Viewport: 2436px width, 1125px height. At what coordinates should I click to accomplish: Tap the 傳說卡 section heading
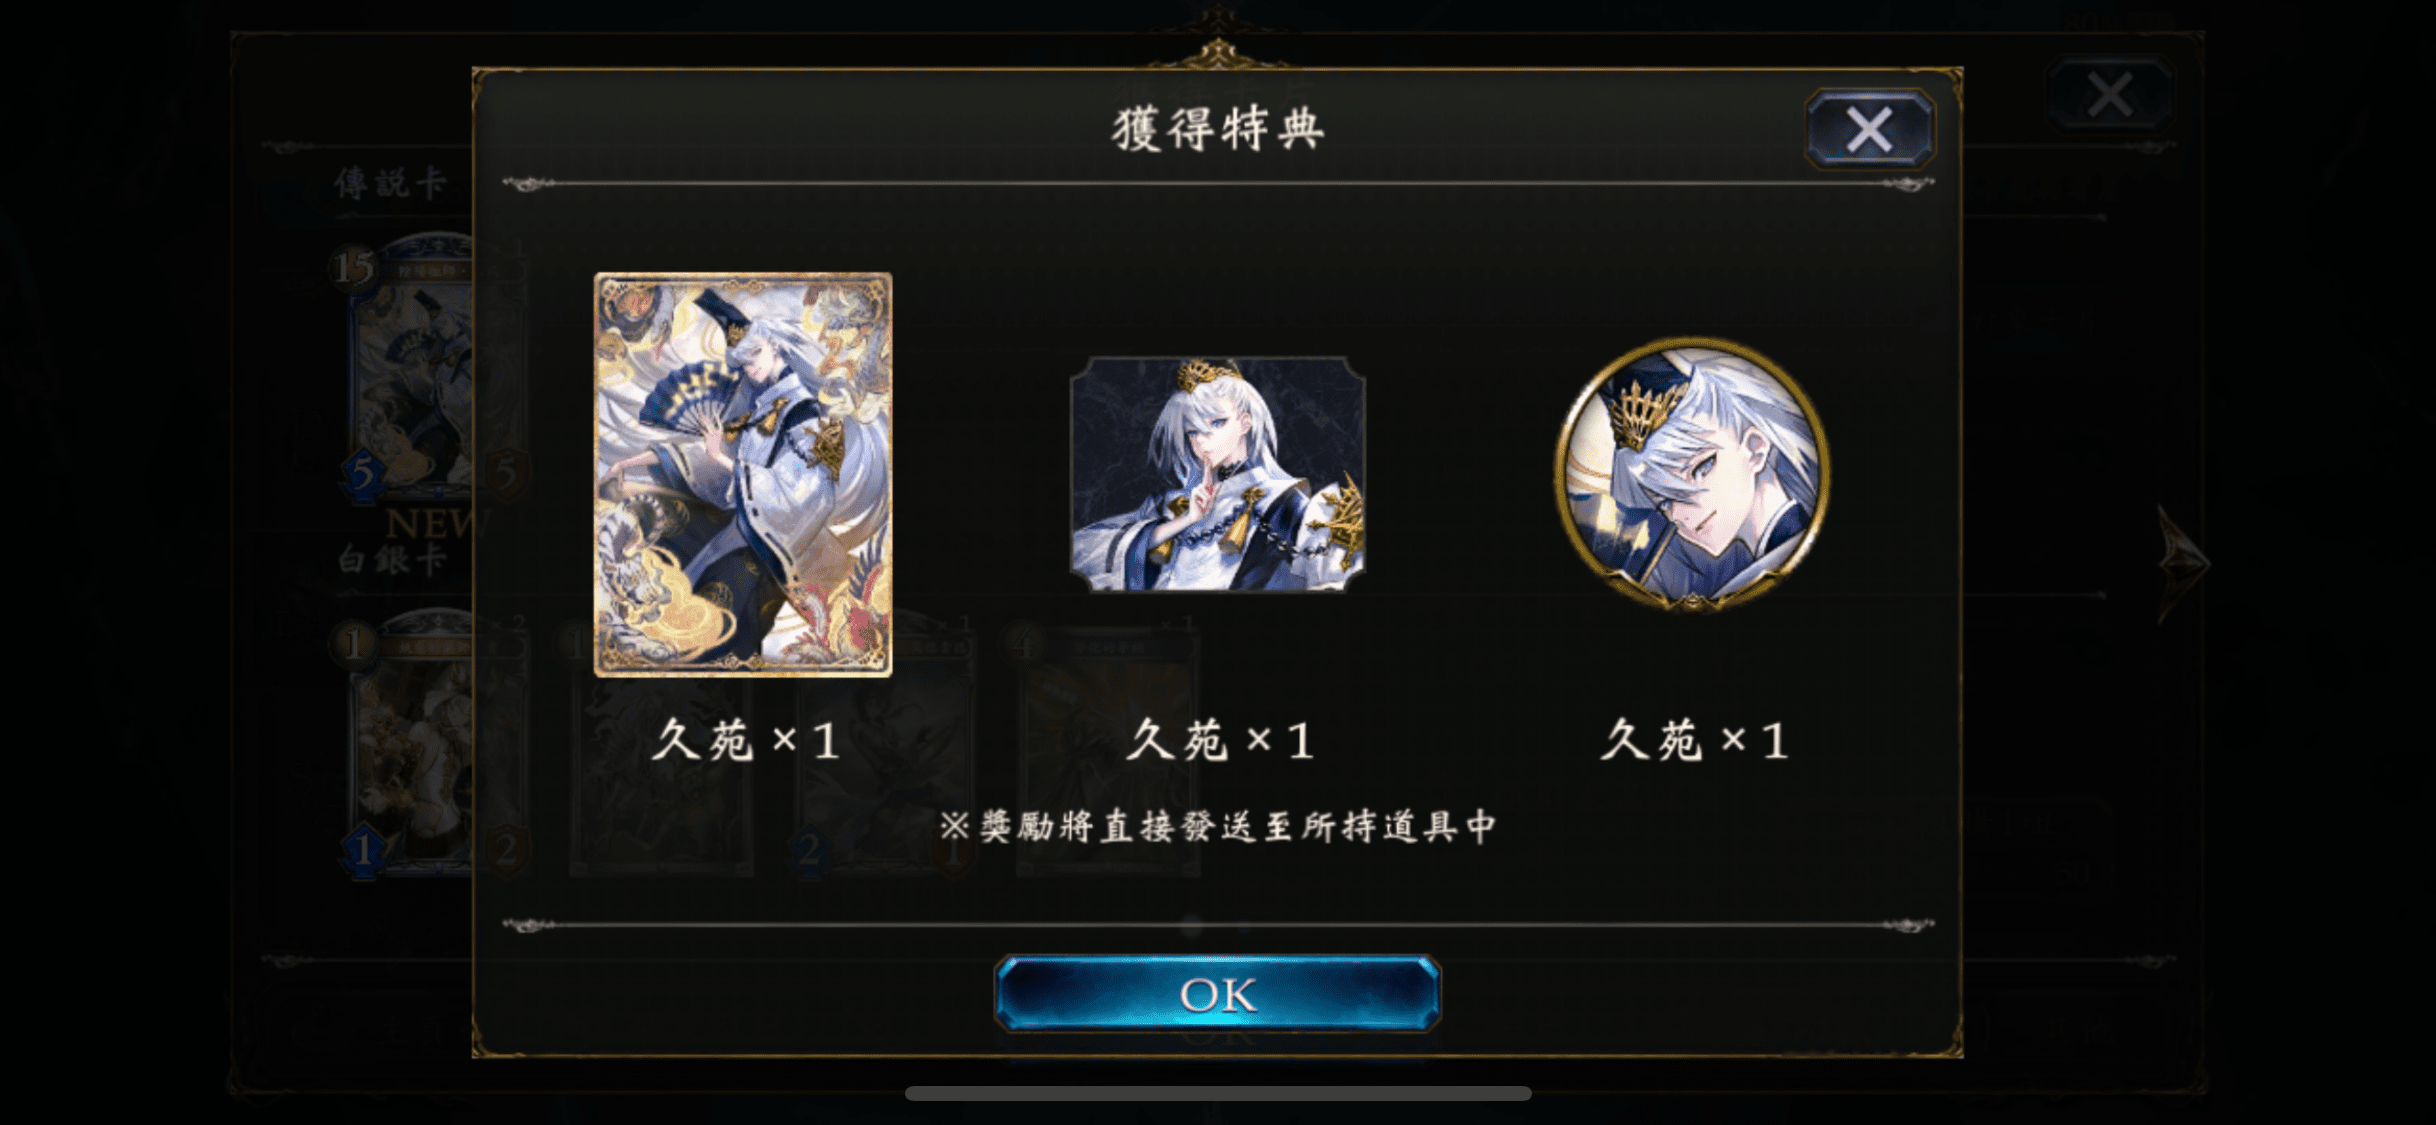(x=390, y=183)
